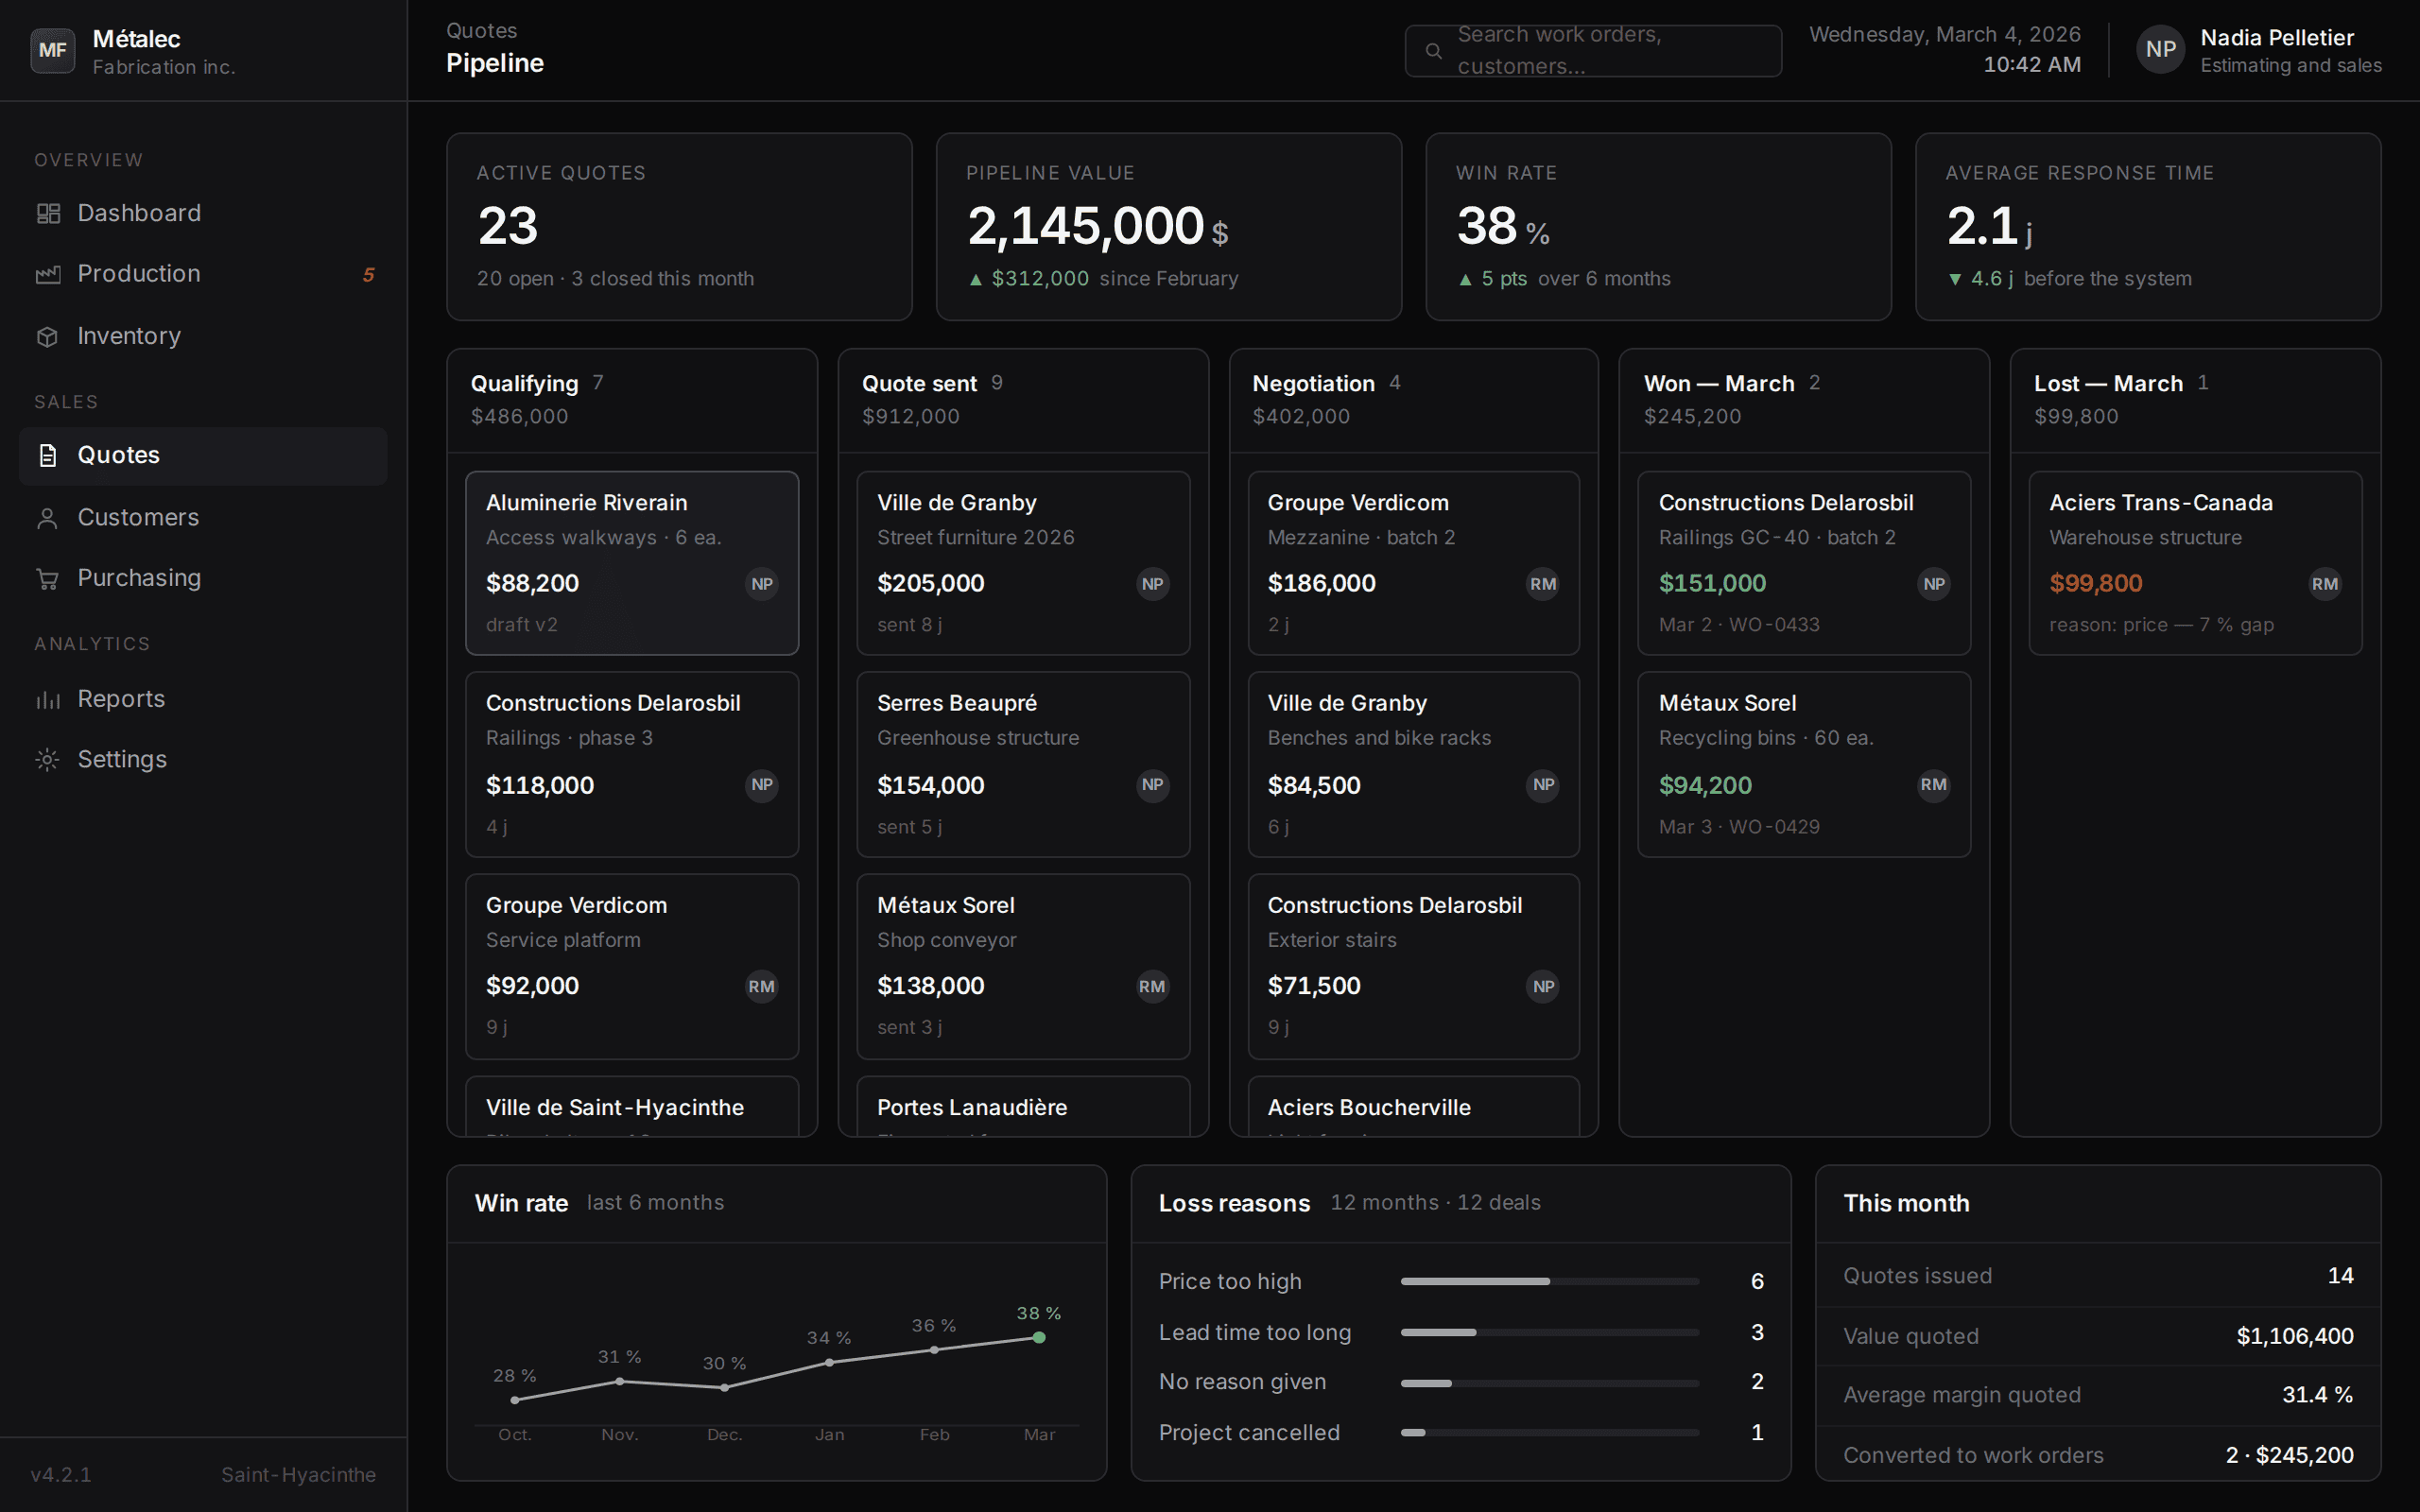Click the MF company logo badge
This screenshot has width=2420, height=1512.
pos(53,50)
